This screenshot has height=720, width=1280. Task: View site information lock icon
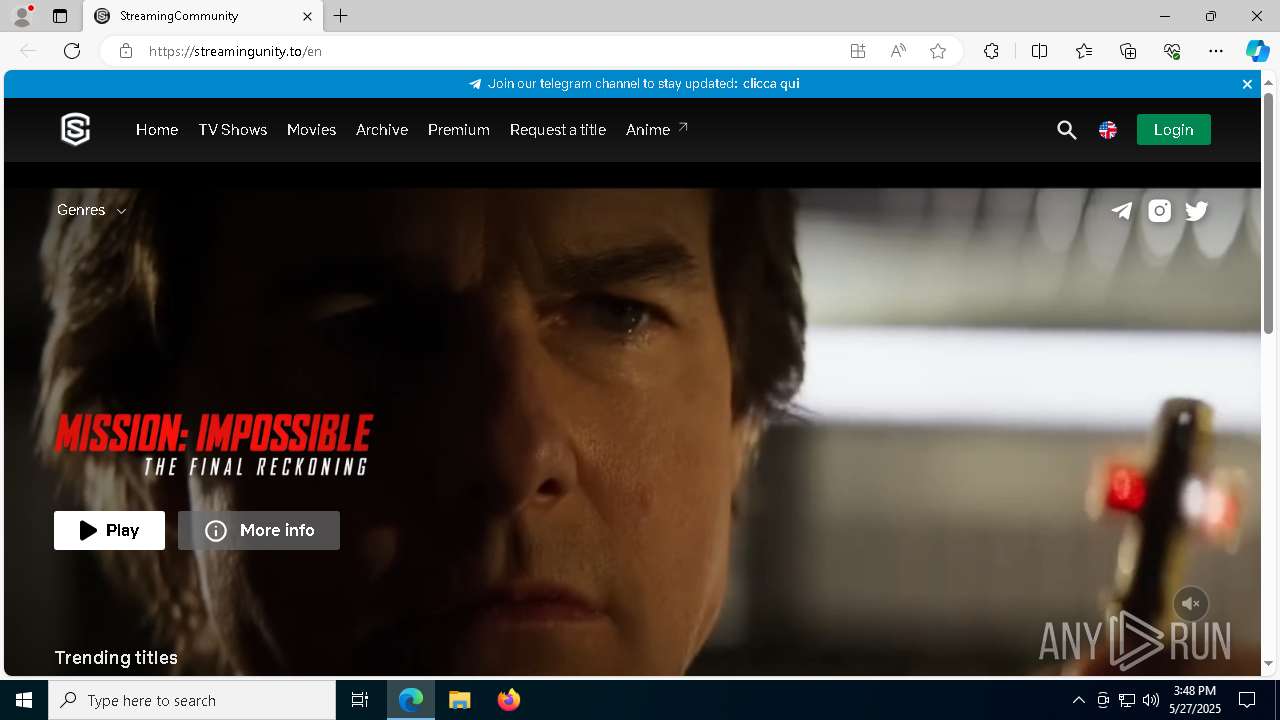click(x=126, y=51)
